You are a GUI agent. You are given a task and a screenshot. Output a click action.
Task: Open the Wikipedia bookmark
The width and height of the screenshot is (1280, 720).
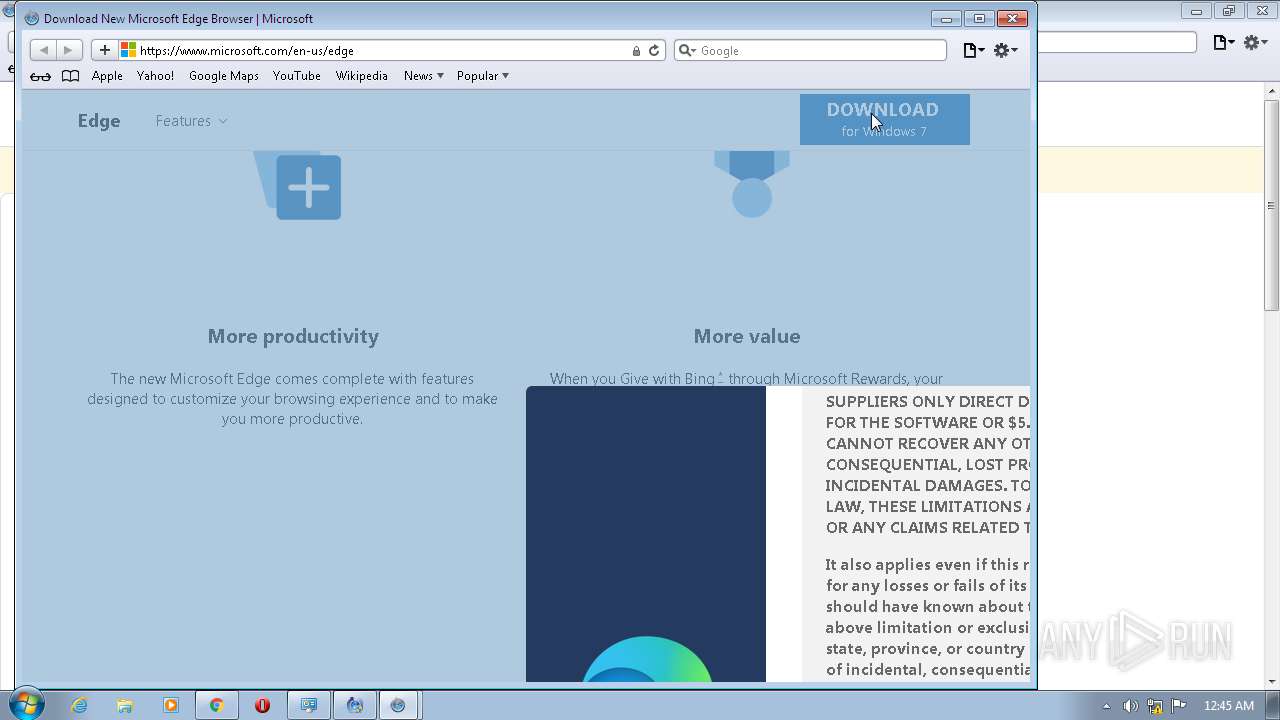(x=362, y=76)
